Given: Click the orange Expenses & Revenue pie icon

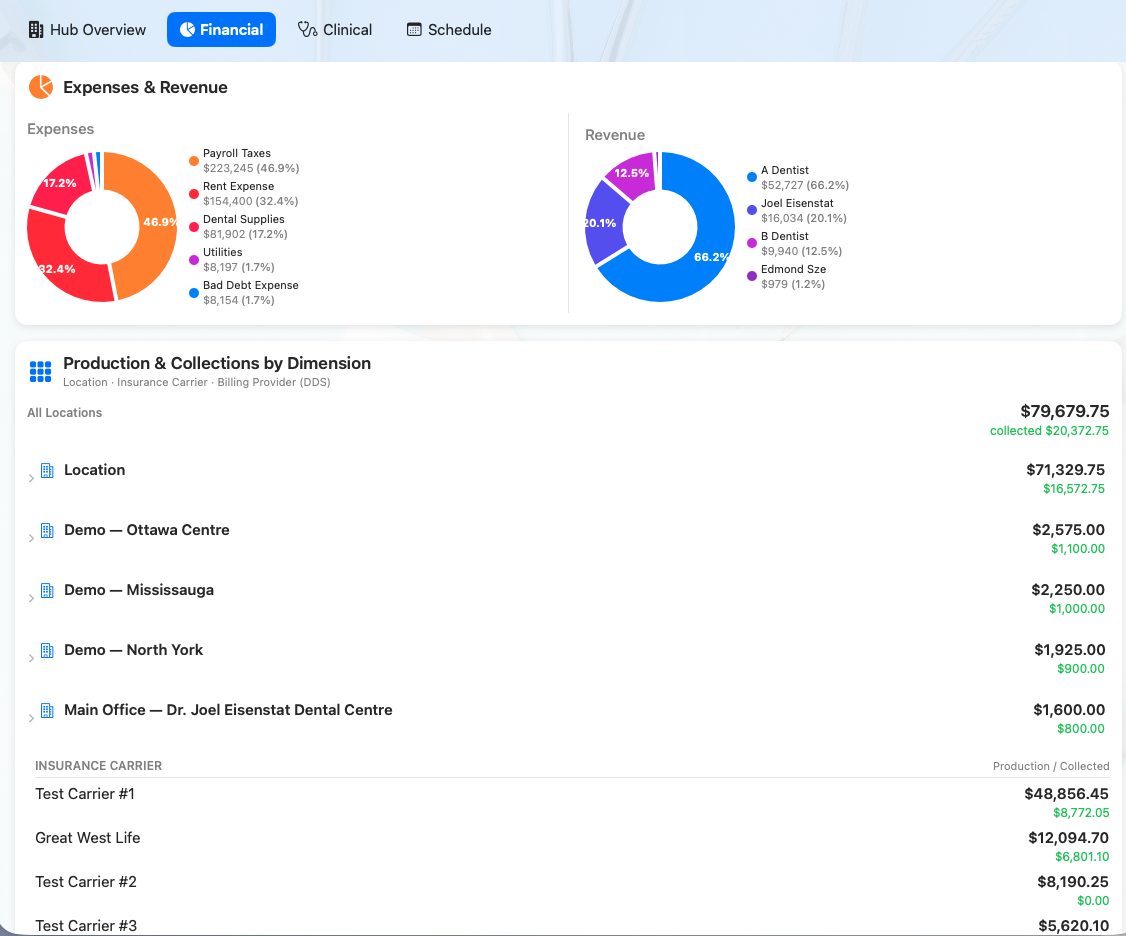Looking at the screenshot, I should coord(41,87).
